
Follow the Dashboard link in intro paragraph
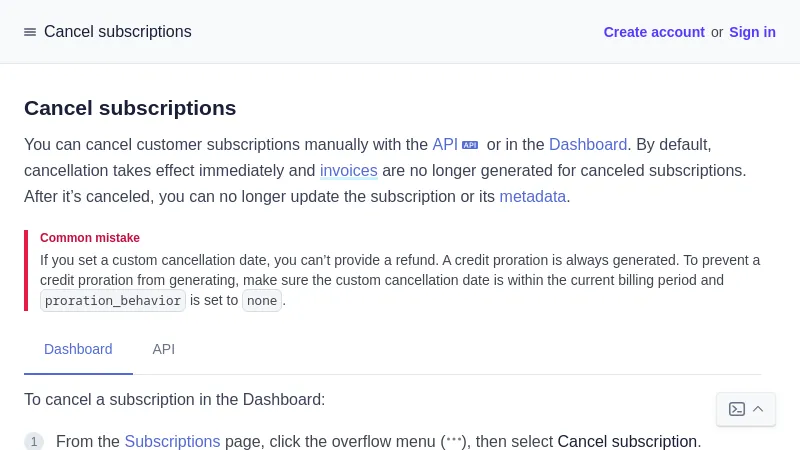click(x=587, y=144)
